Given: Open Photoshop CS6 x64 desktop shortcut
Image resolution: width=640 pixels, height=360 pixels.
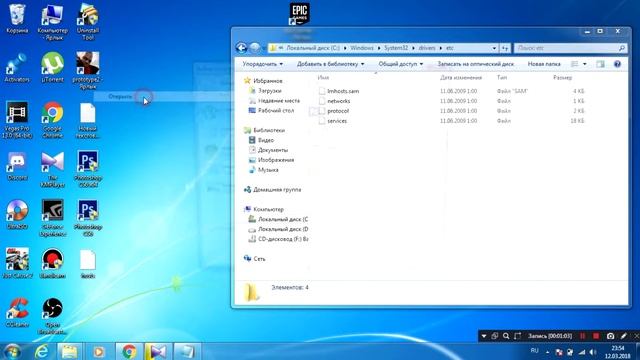Looking at the screenshot, I should 87,169.
